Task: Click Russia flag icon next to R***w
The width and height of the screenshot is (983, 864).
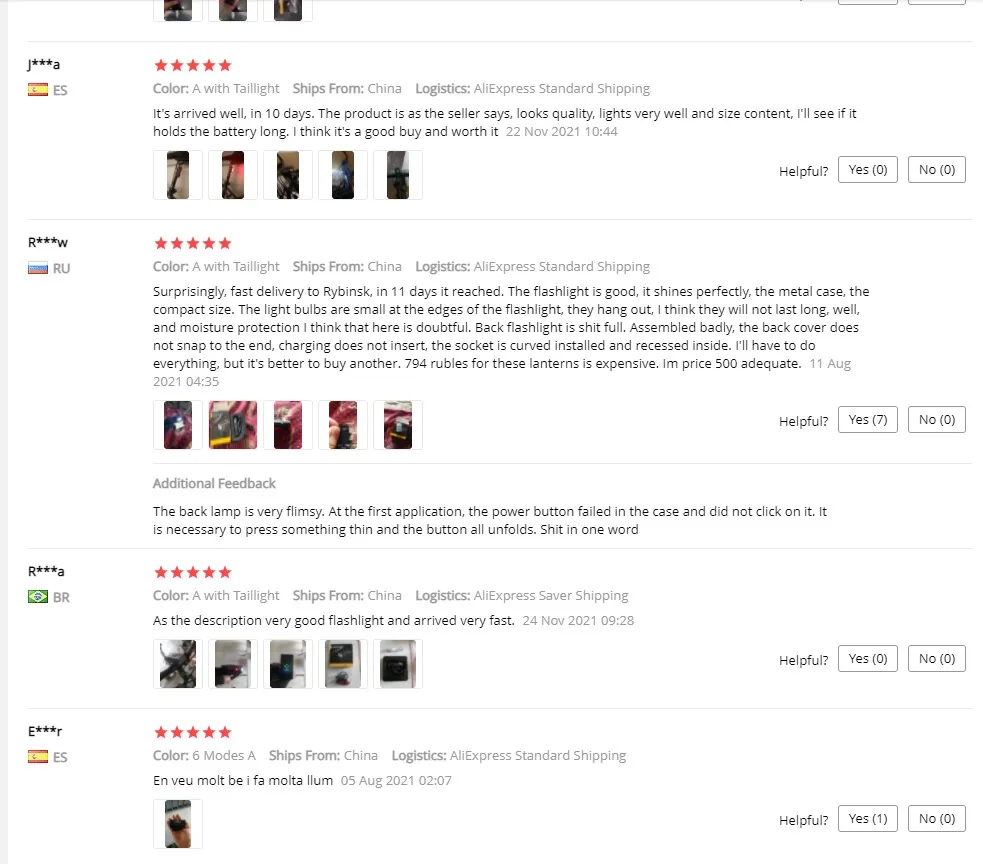Action: coord(38,268)
